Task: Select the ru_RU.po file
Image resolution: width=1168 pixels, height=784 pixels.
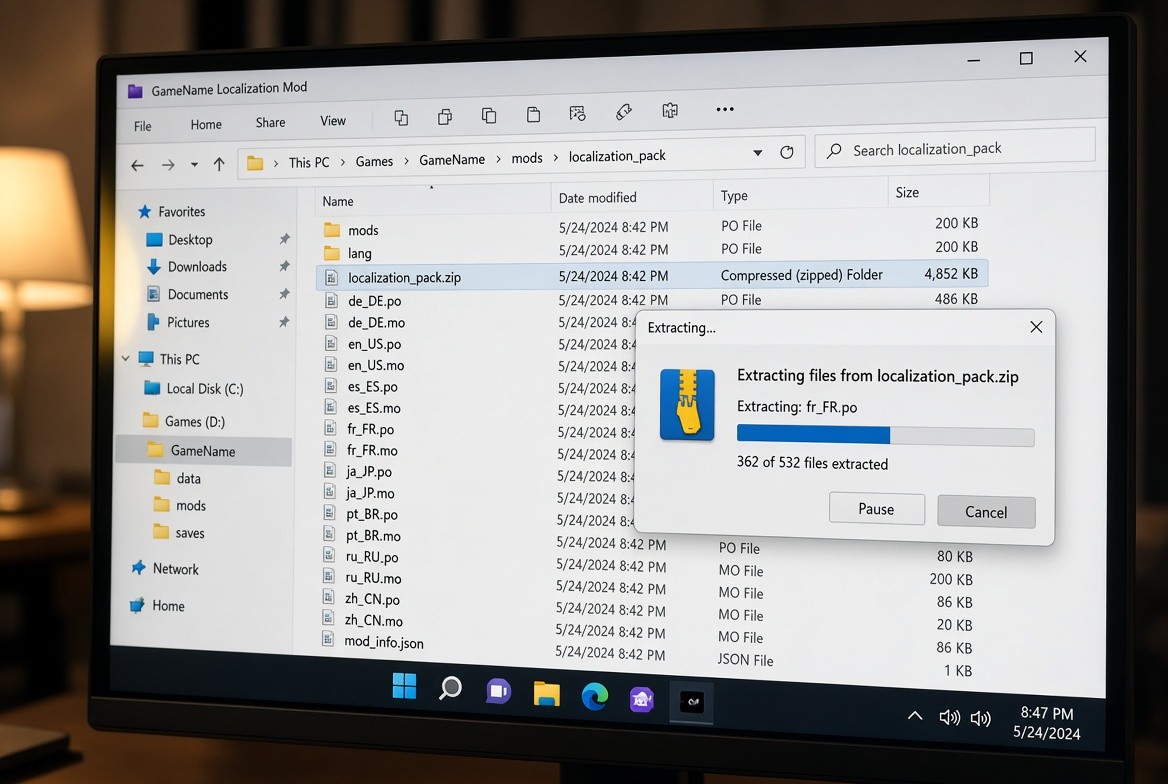Action: [x=372, y=557]
